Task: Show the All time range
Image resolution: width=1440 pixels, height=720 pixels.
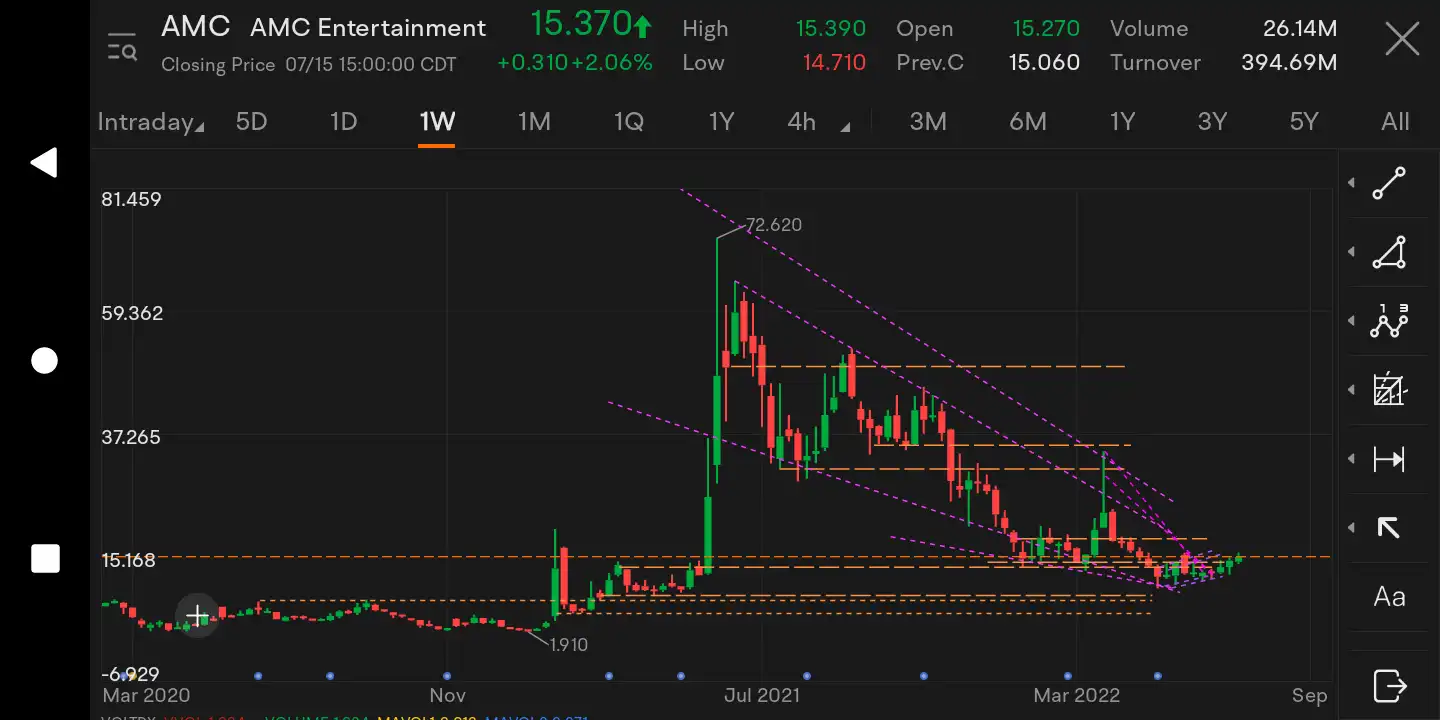Action: tap(1395, 122)
